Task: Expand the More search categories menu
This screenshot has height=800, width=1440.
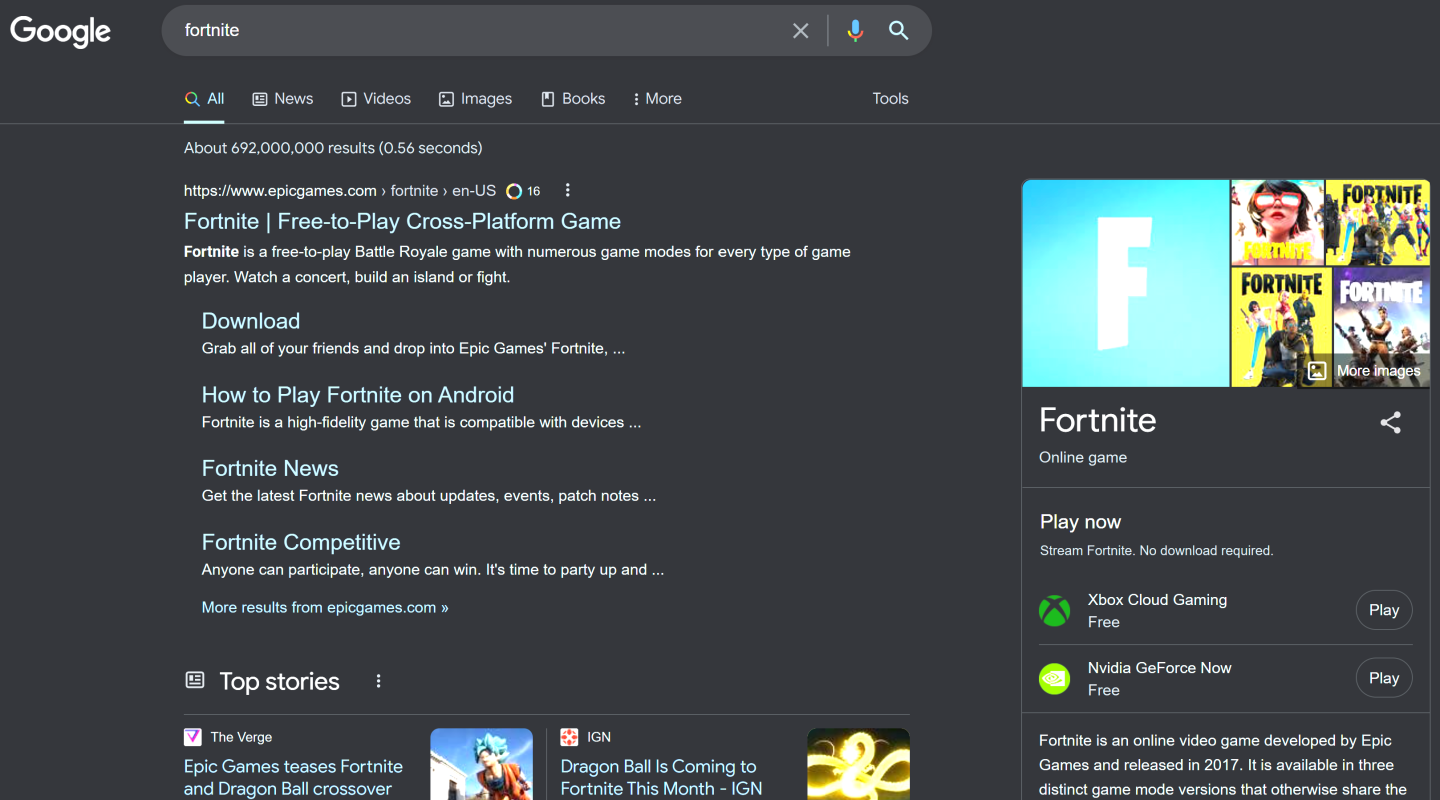Action: click(656, 98)
